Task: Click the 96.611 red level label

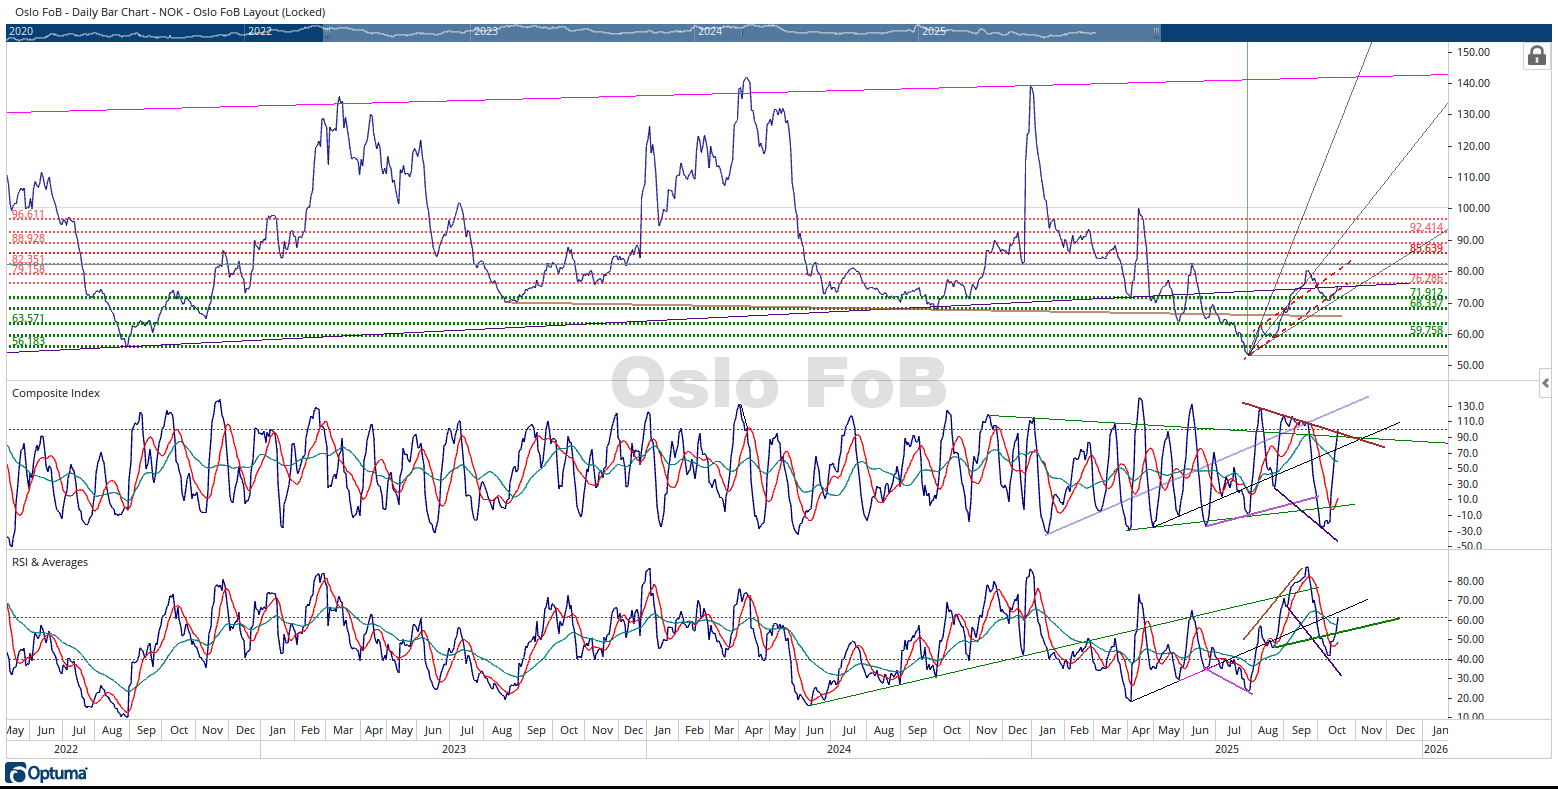Action: tap(28, 215)
